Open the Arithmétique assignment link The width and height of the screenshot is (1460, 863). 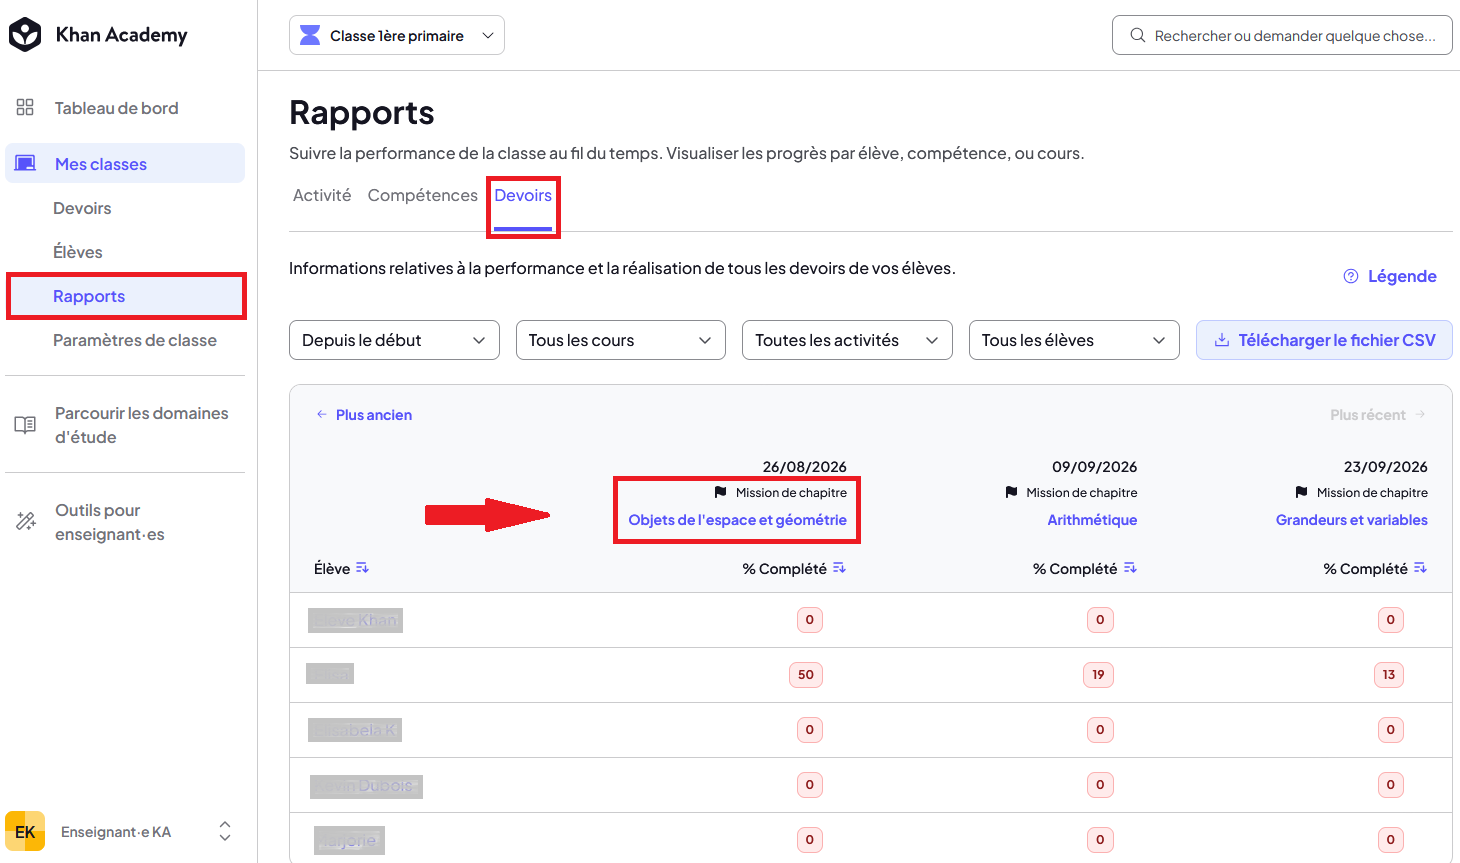(1092, 520)
